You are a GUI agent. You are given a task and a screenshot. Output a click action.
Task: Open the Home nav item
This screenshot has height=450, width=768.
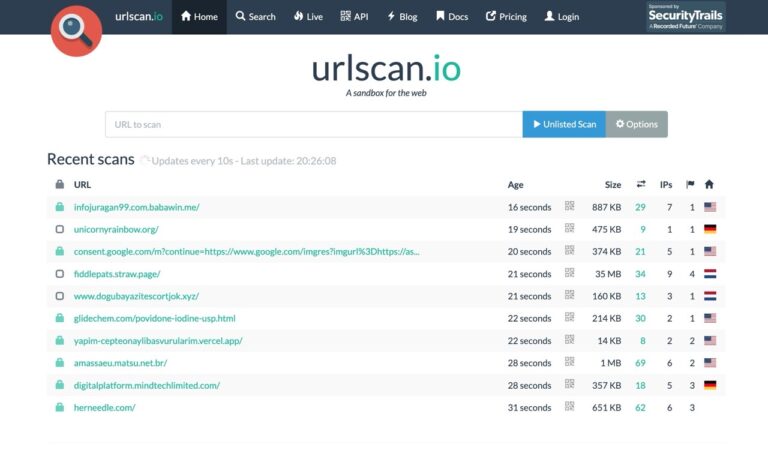[x=199, y=17]
